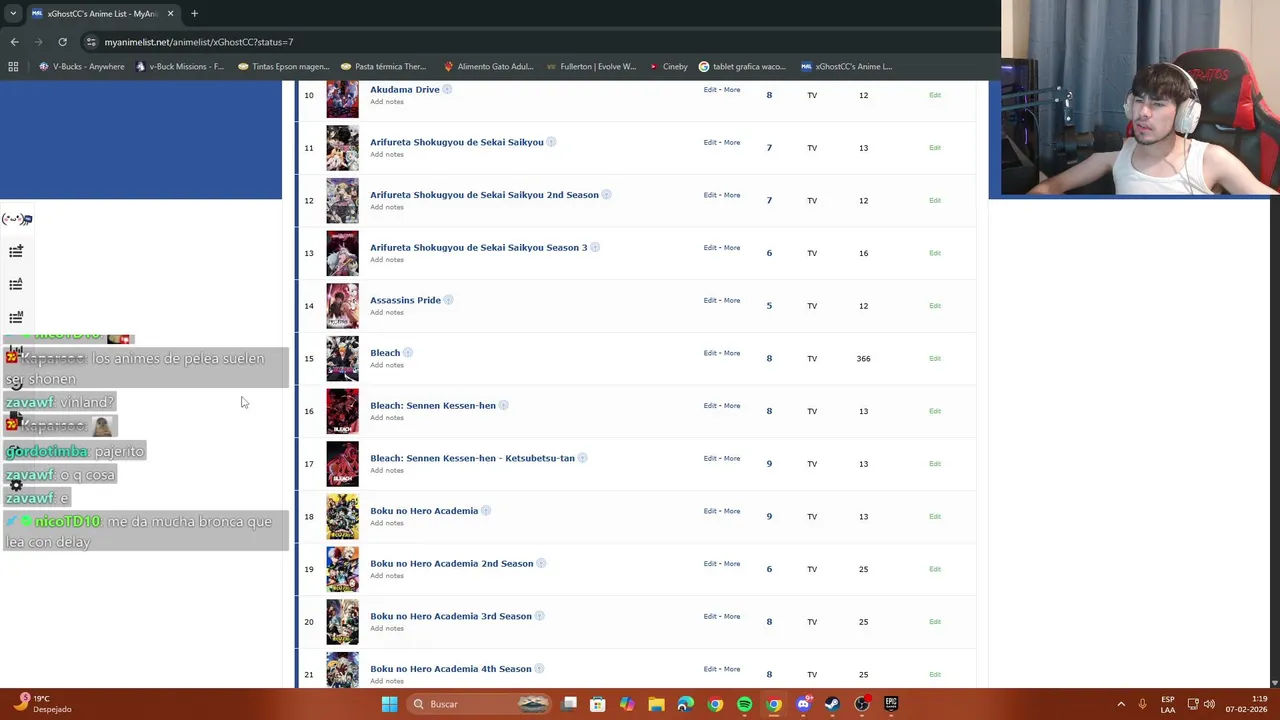Open the Tintas Epson bookmark
The height and width of the screenshot is (720, 1280).
click(x=283, y=67)
